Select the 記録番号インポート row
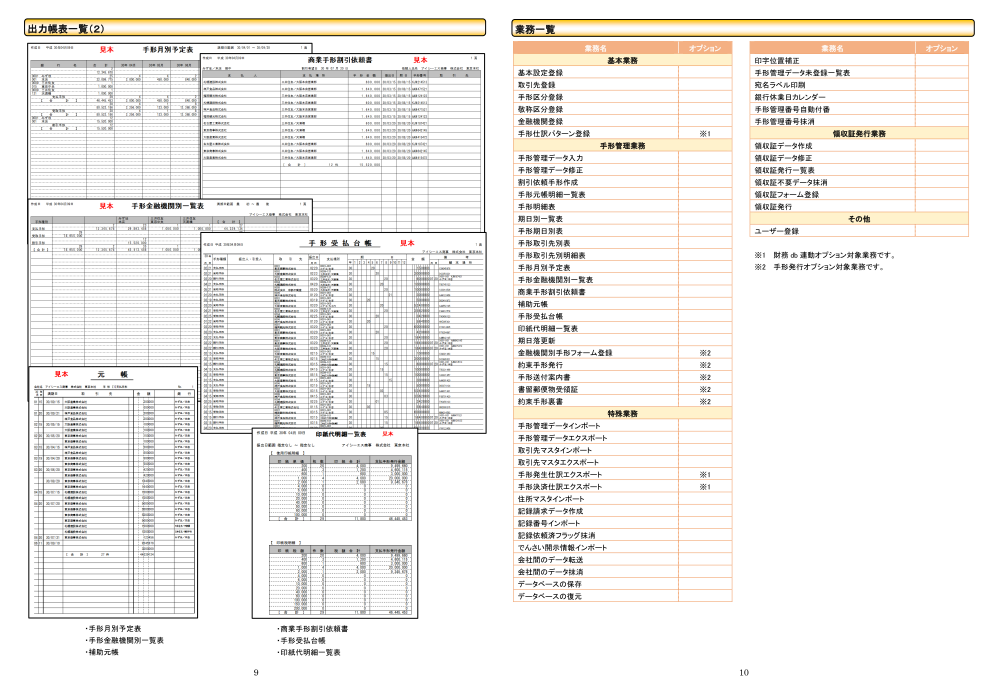1000x700 pixels. pyautogui.click(x=622, y=523)
